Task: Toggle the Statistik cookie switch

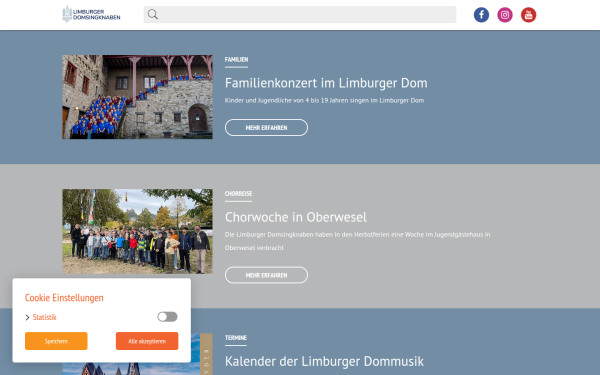Action: 167,316
